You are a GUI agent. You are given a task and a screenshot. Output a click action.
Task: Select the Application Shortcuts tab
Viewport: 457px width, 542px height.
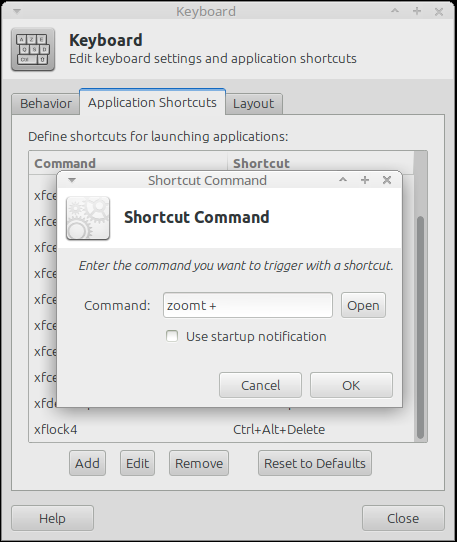tap(152, 102)
